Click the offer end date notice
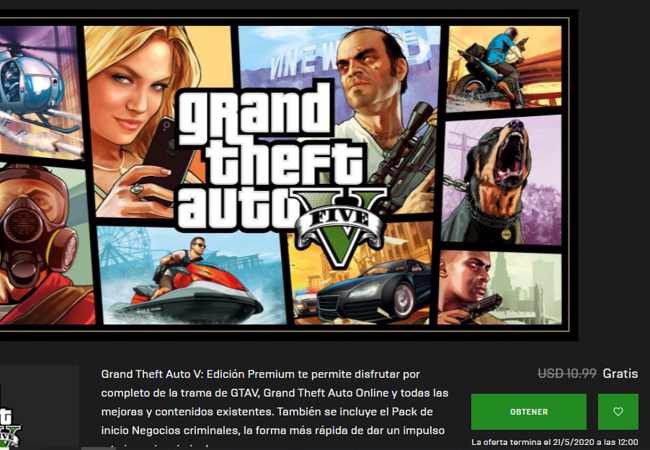Screen dimensions: 650x450 [x=555, y=442]
